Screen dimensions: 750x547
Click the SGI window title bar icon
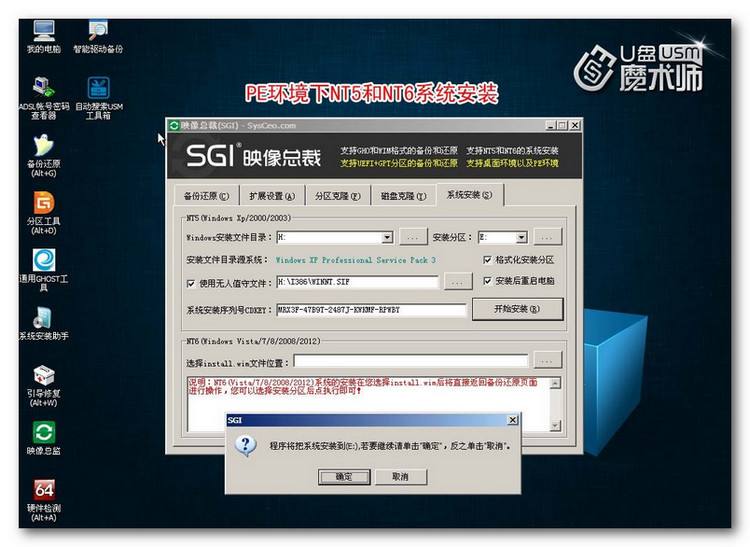[x=174, y=125]
